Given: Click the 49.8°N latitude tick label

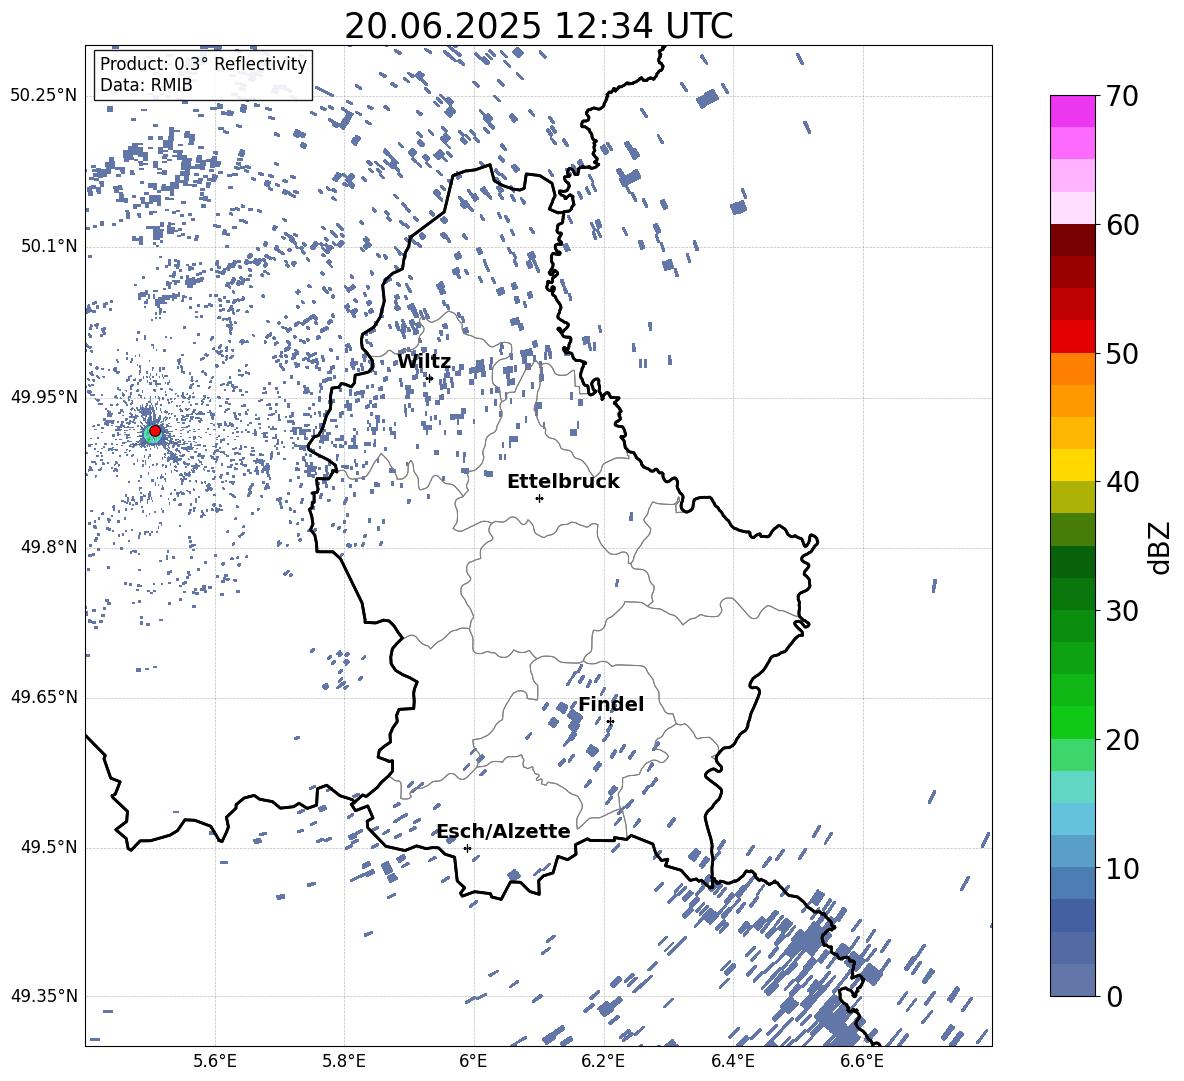Looking at the screenshot, I should tap(48, 547).
